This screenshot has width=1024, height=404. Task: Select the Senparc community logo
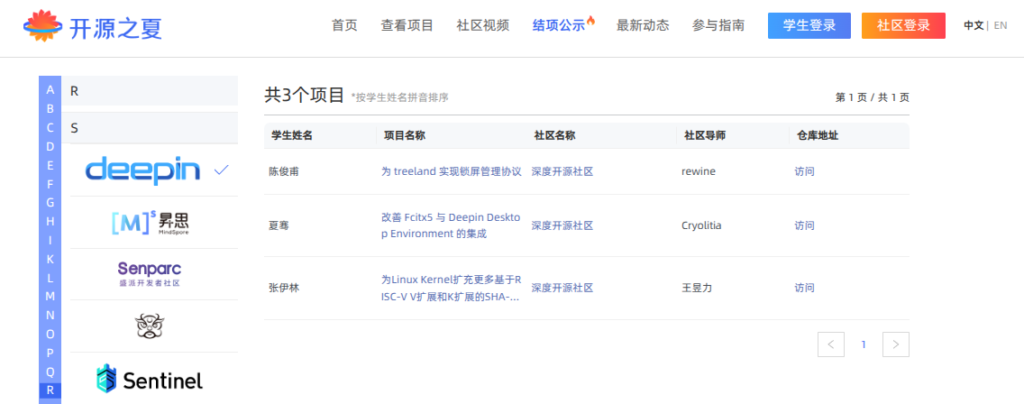(149, 274)
